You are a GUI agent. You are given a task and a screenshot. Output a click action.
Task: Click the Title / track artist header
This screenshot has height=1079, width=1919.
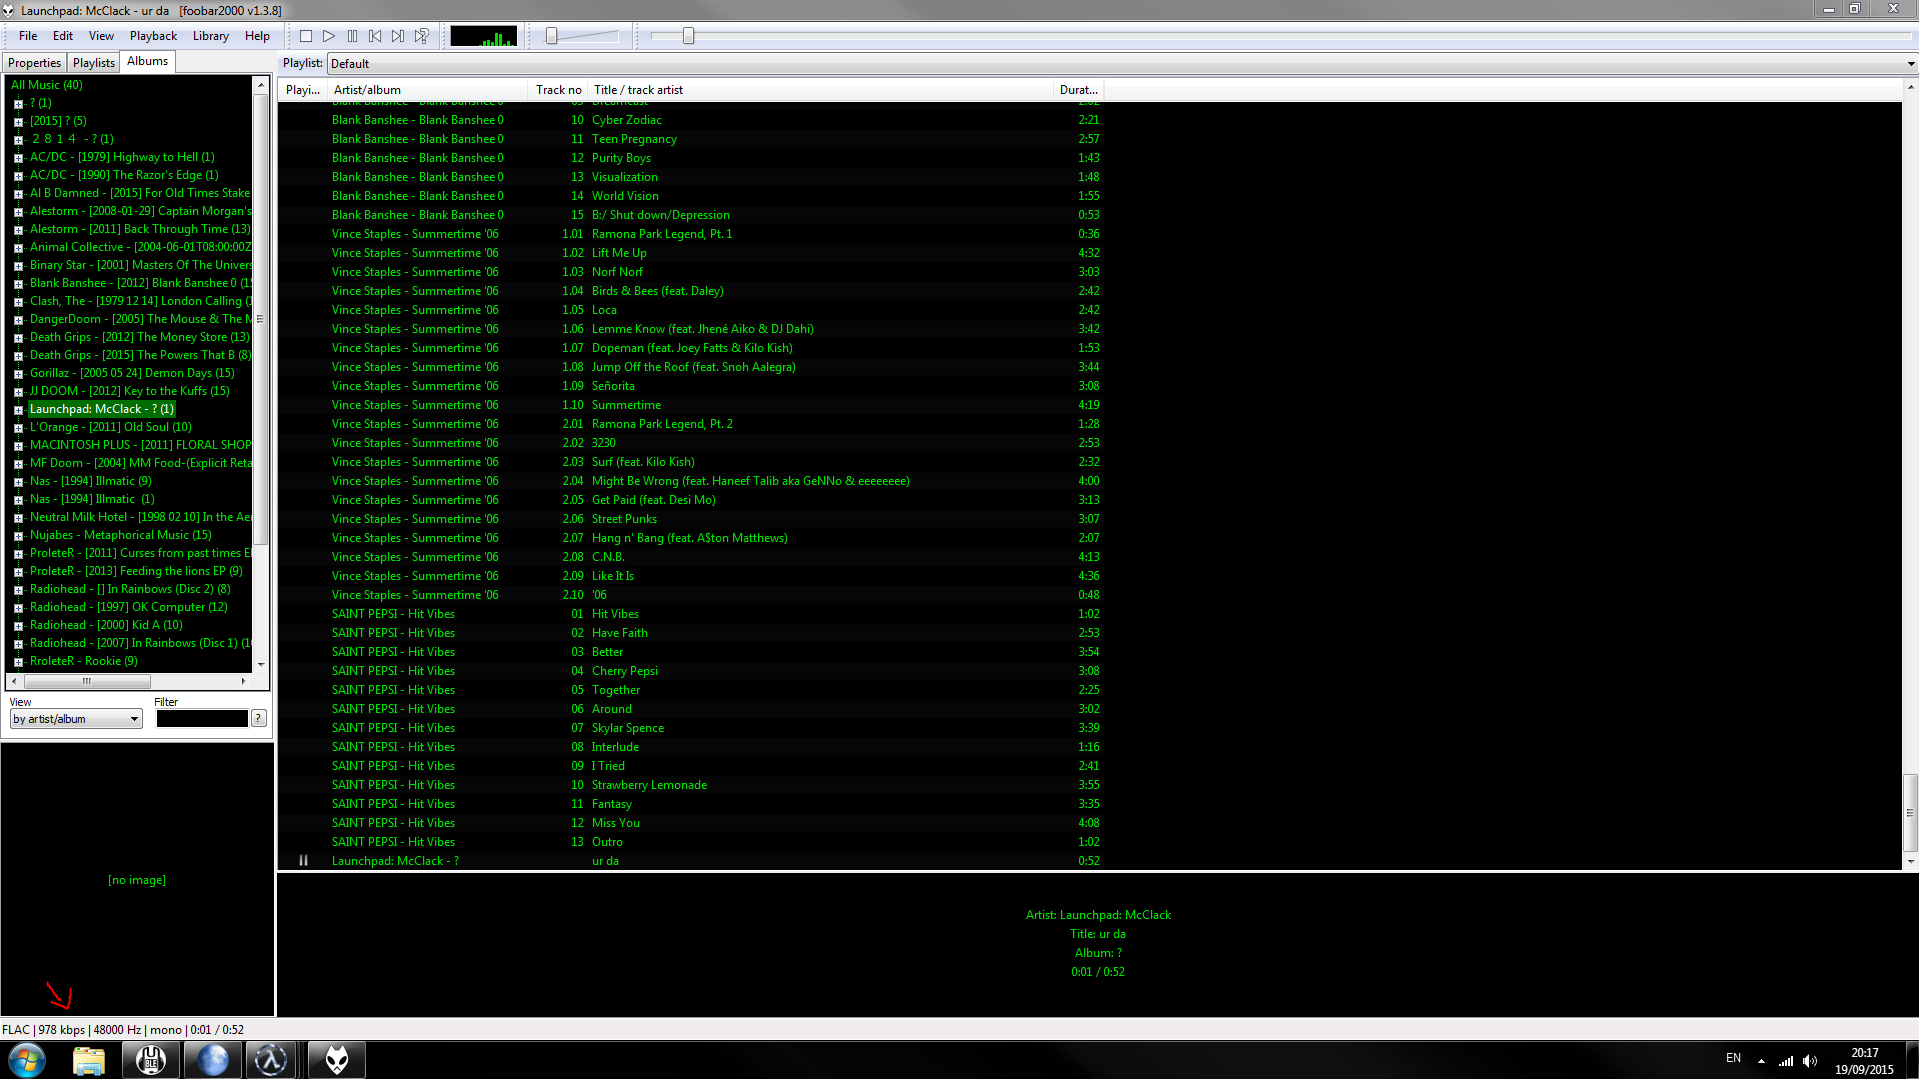[820, 90]
